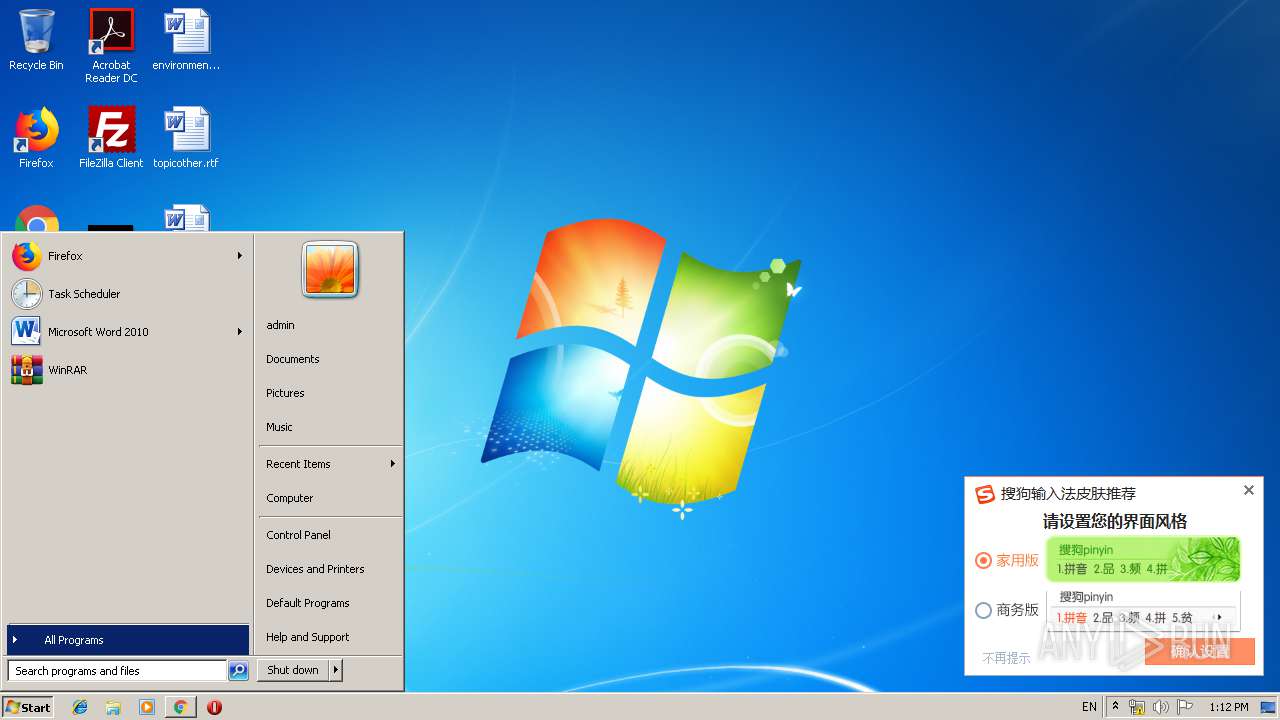Image resolution: width=1280 pixels, height=720 pixels.
Task: Click the search magnifier icon in Start menu
Action: tap(238, 671)
